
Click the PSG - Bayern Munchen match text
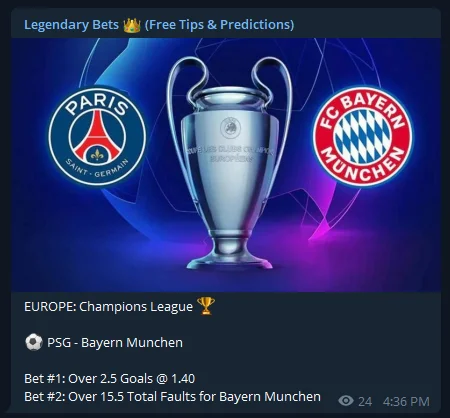pos(115,343)
